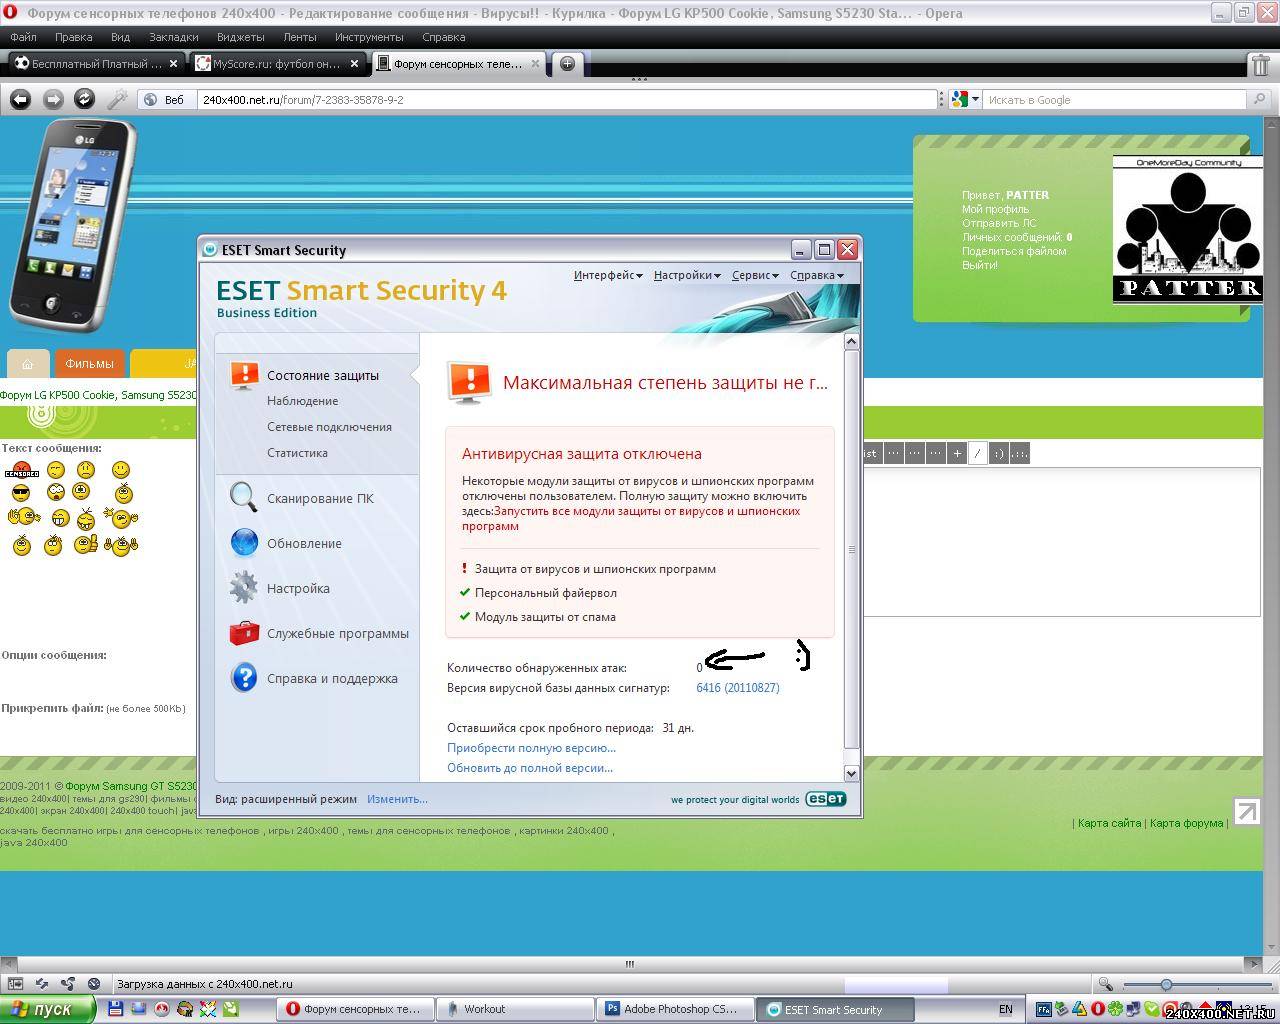Click Приобрести полную версию link
This screenshot has width=1280, height=1024.
531,748
